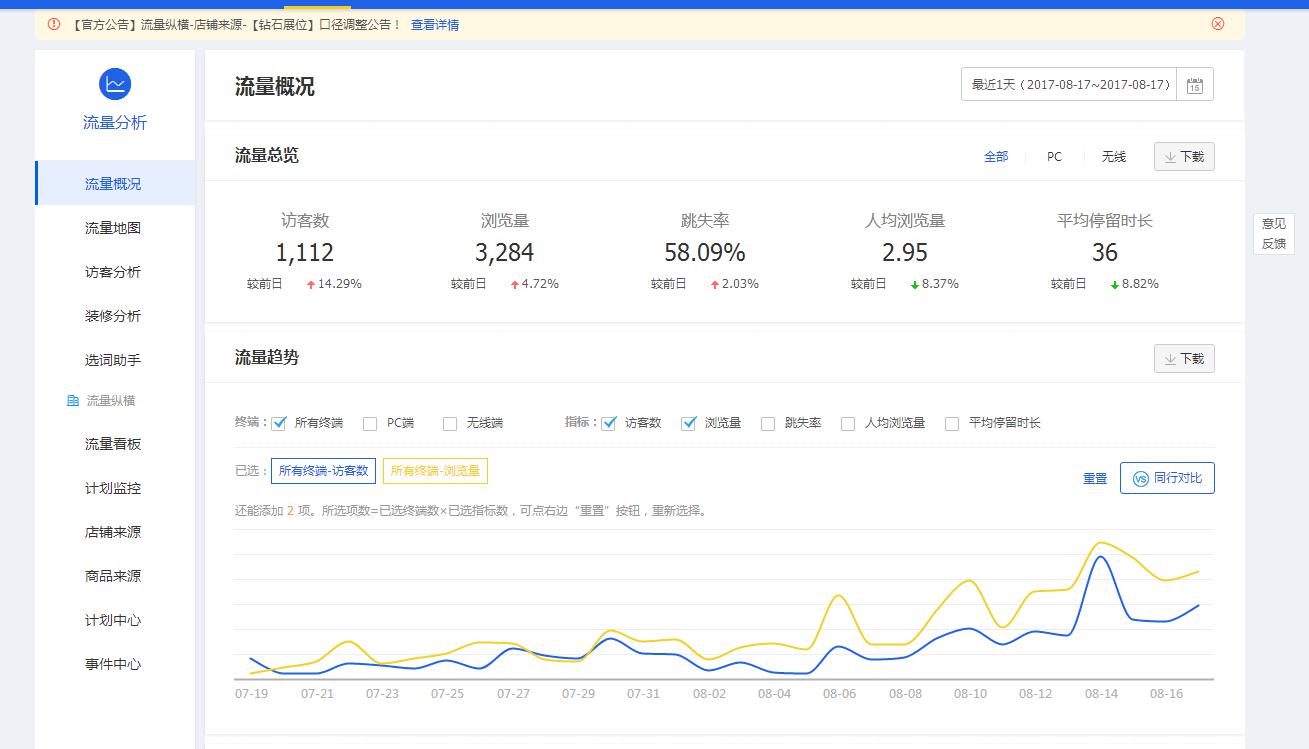
Task: Open 流量地图 in the sidebar menu
Action: coord(113,228)
